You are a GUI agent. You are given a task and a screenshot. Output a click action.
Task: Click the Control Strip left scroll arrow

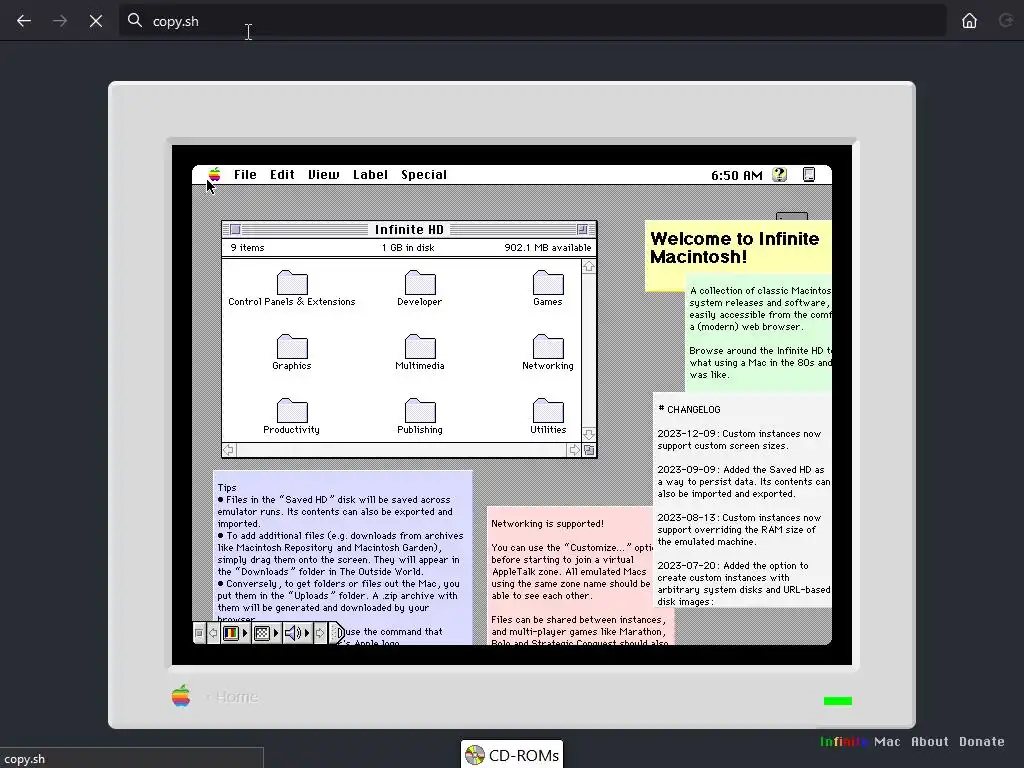[213, 633]
